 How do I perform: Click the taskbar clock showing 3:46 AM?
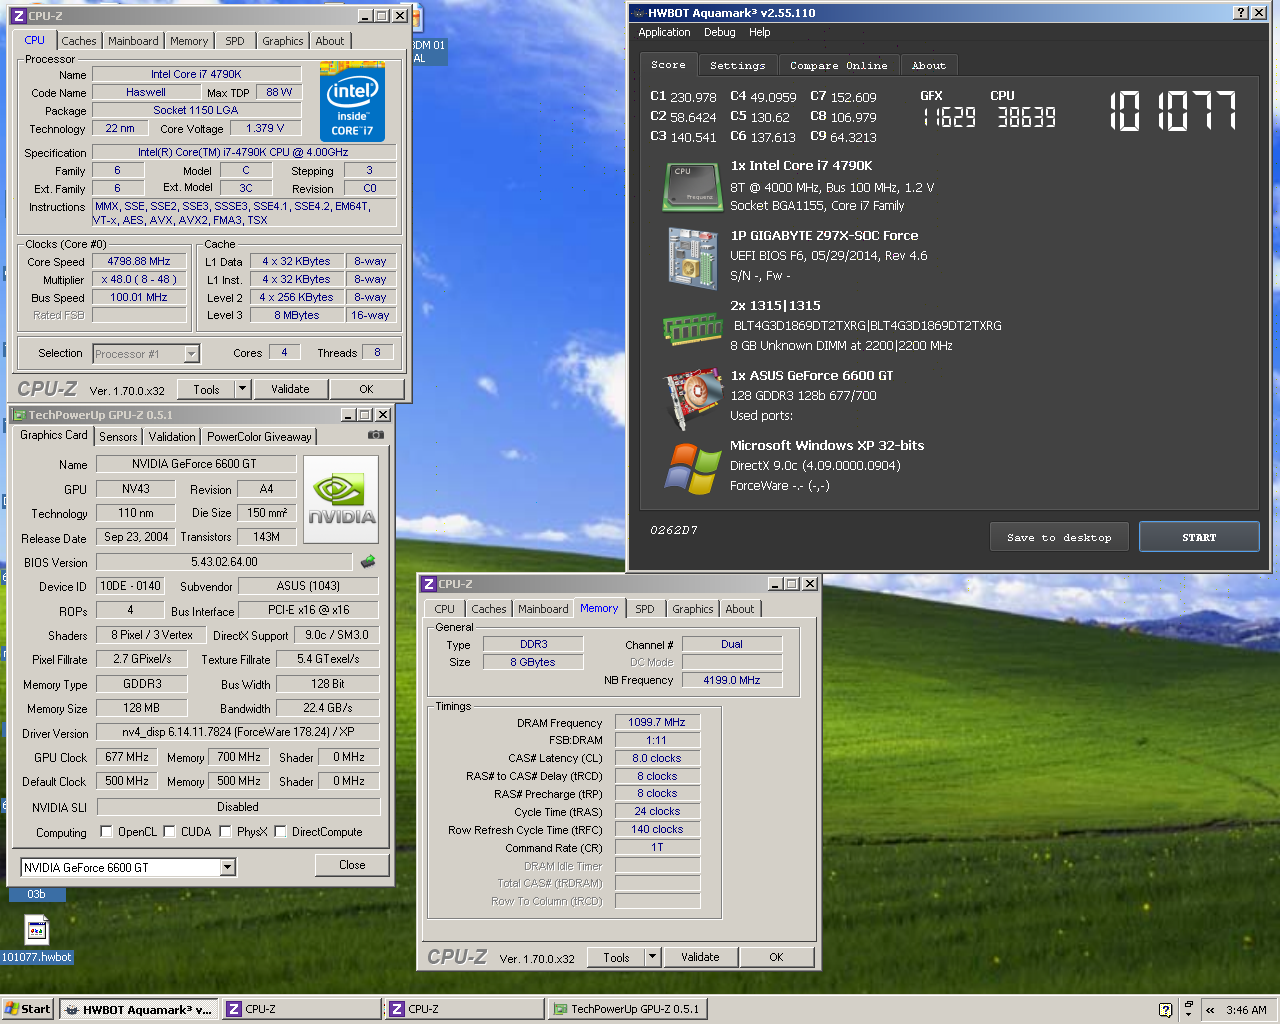[1246, 1010]
